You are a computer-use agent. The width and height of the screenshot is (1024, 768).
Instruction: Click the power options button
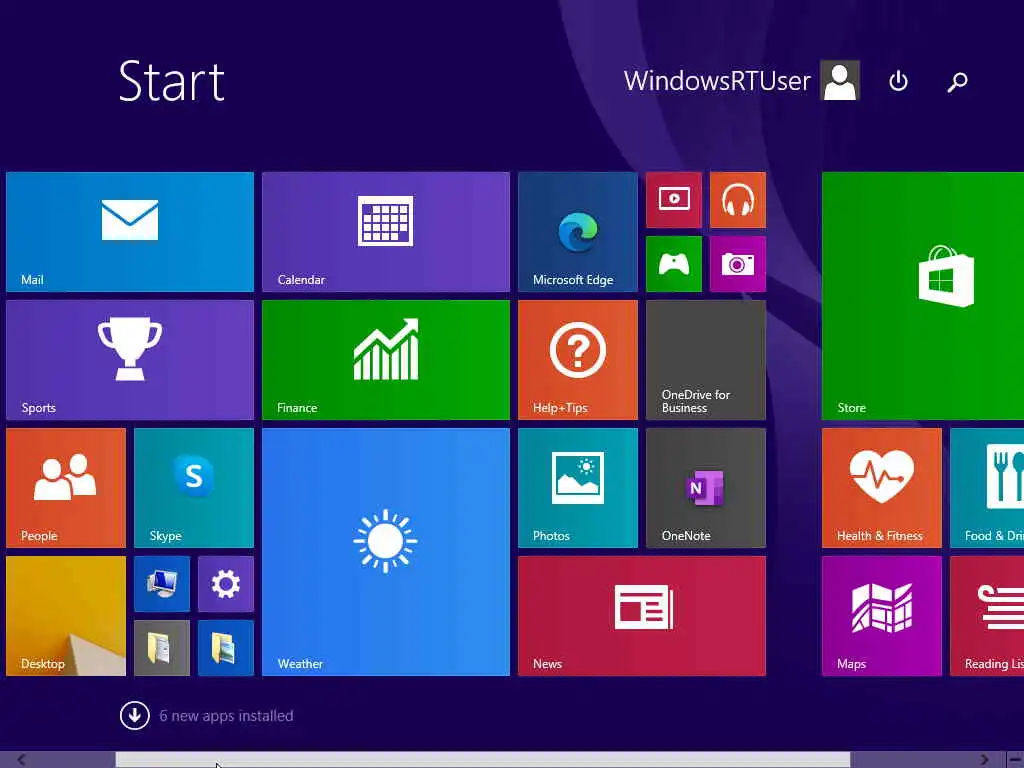pos(899,81)
